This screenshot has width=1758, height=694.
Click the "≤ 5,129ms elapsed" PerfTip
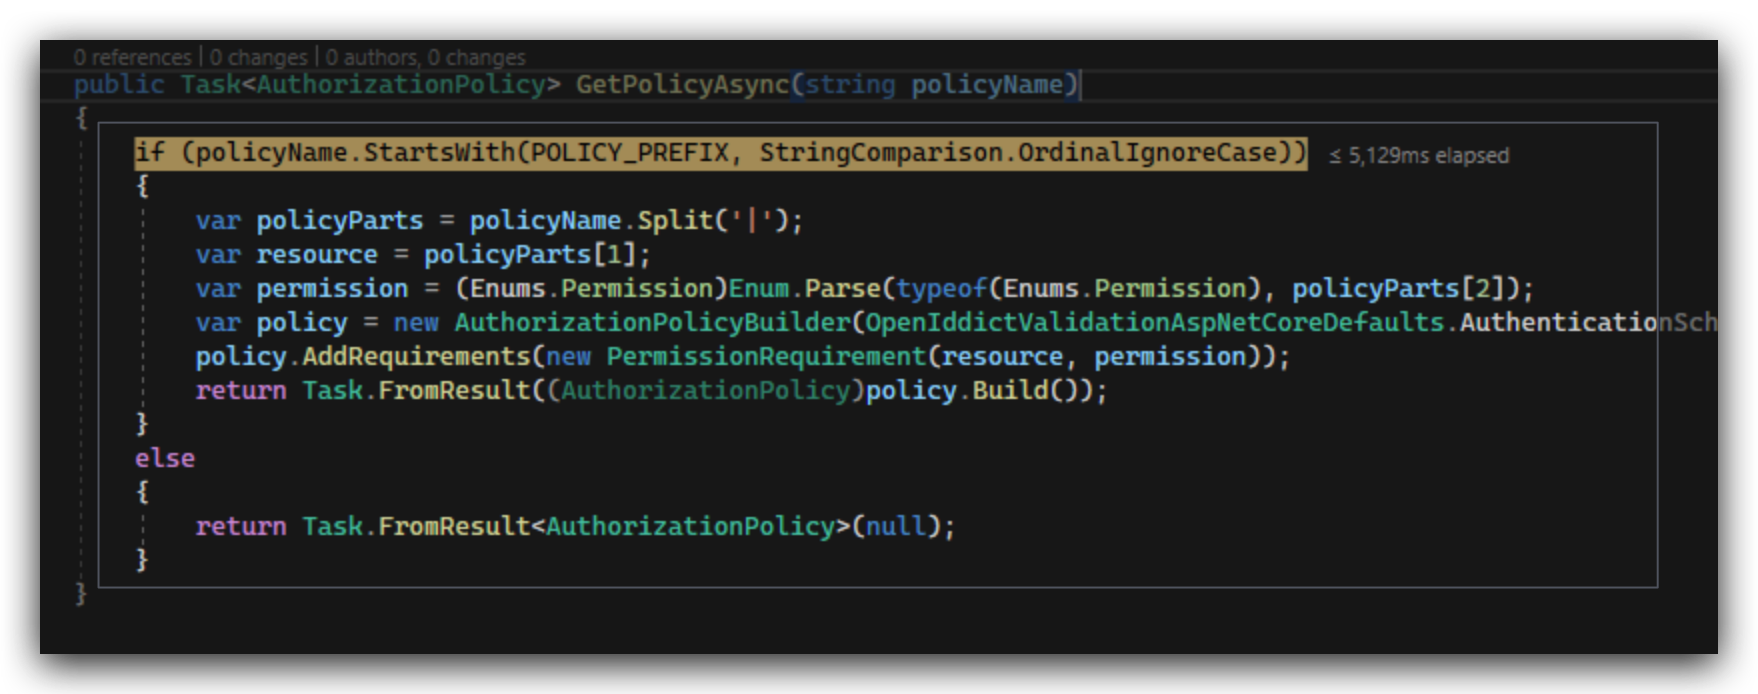tap(1418, 155)
